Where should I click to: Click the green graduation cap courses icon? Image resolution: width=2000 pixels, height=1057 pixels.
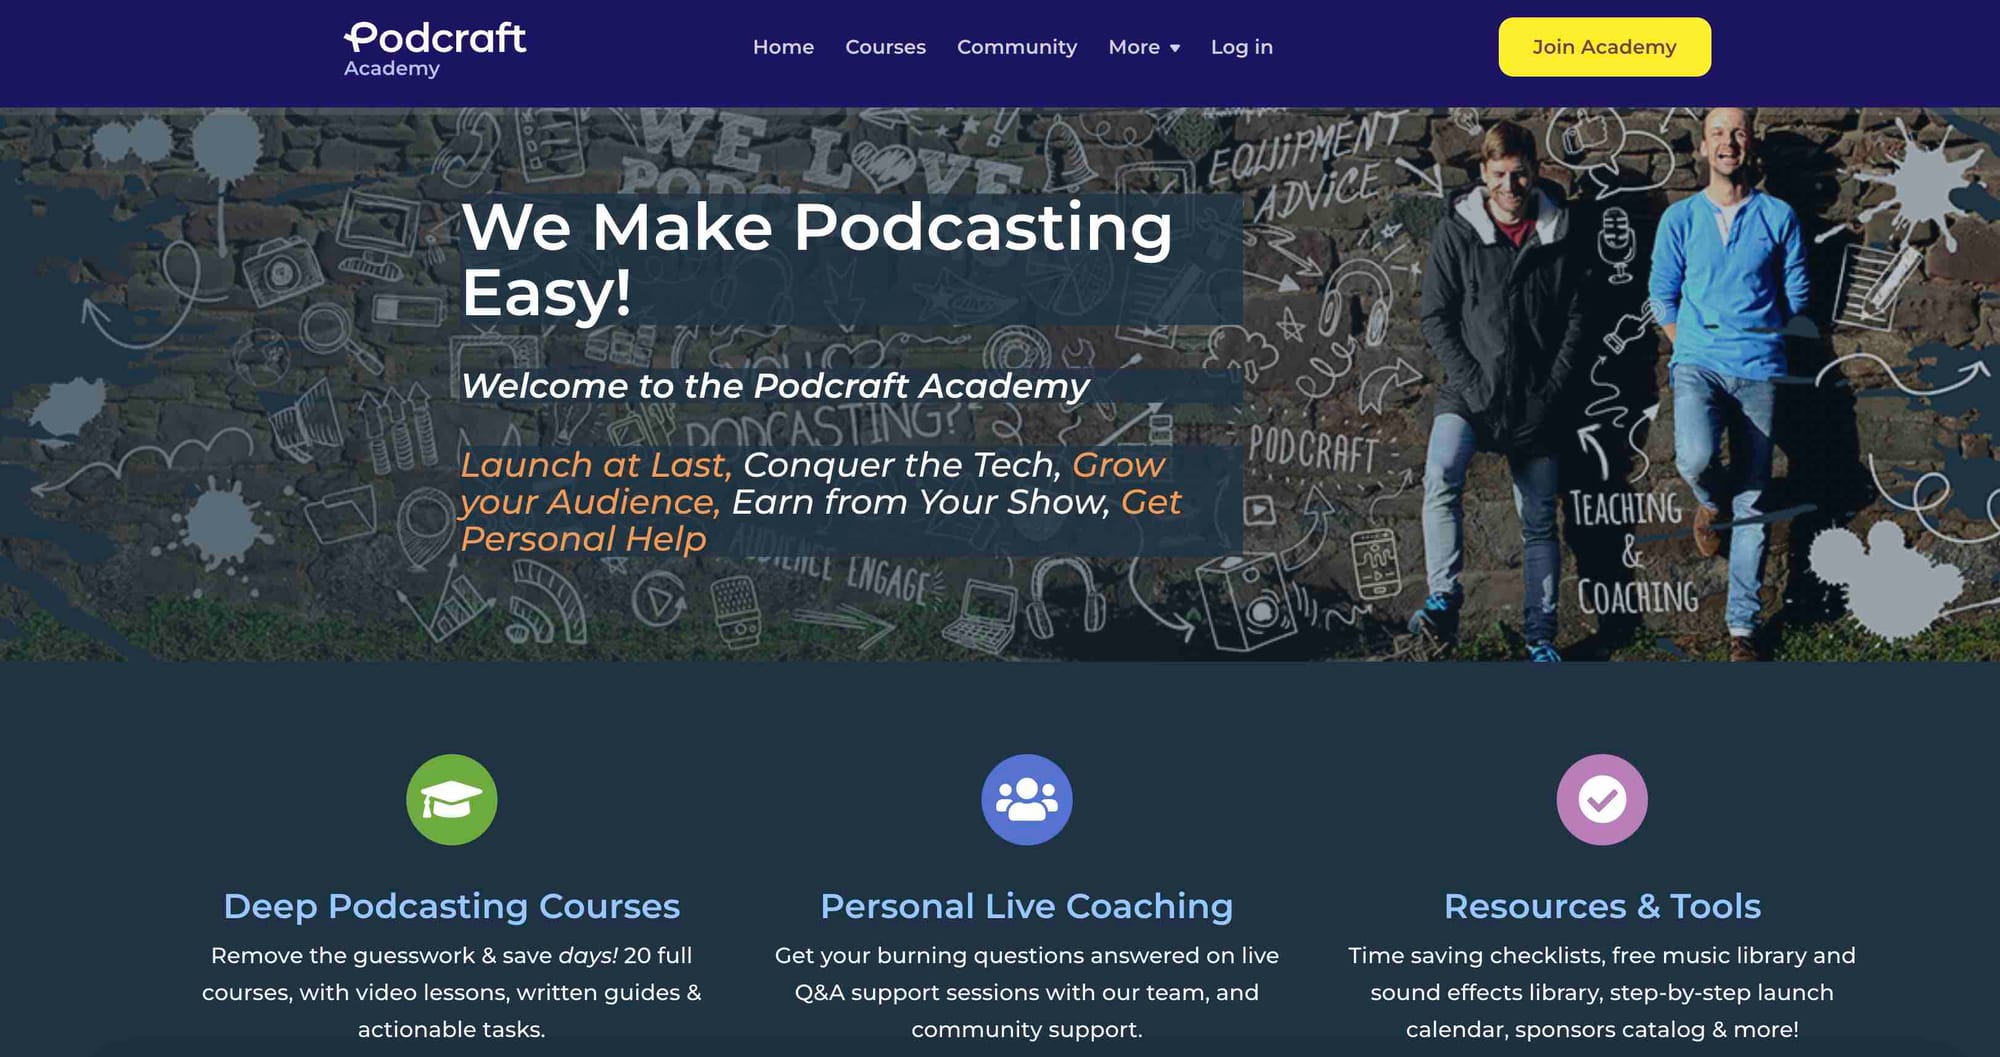(x=451, y=800)
